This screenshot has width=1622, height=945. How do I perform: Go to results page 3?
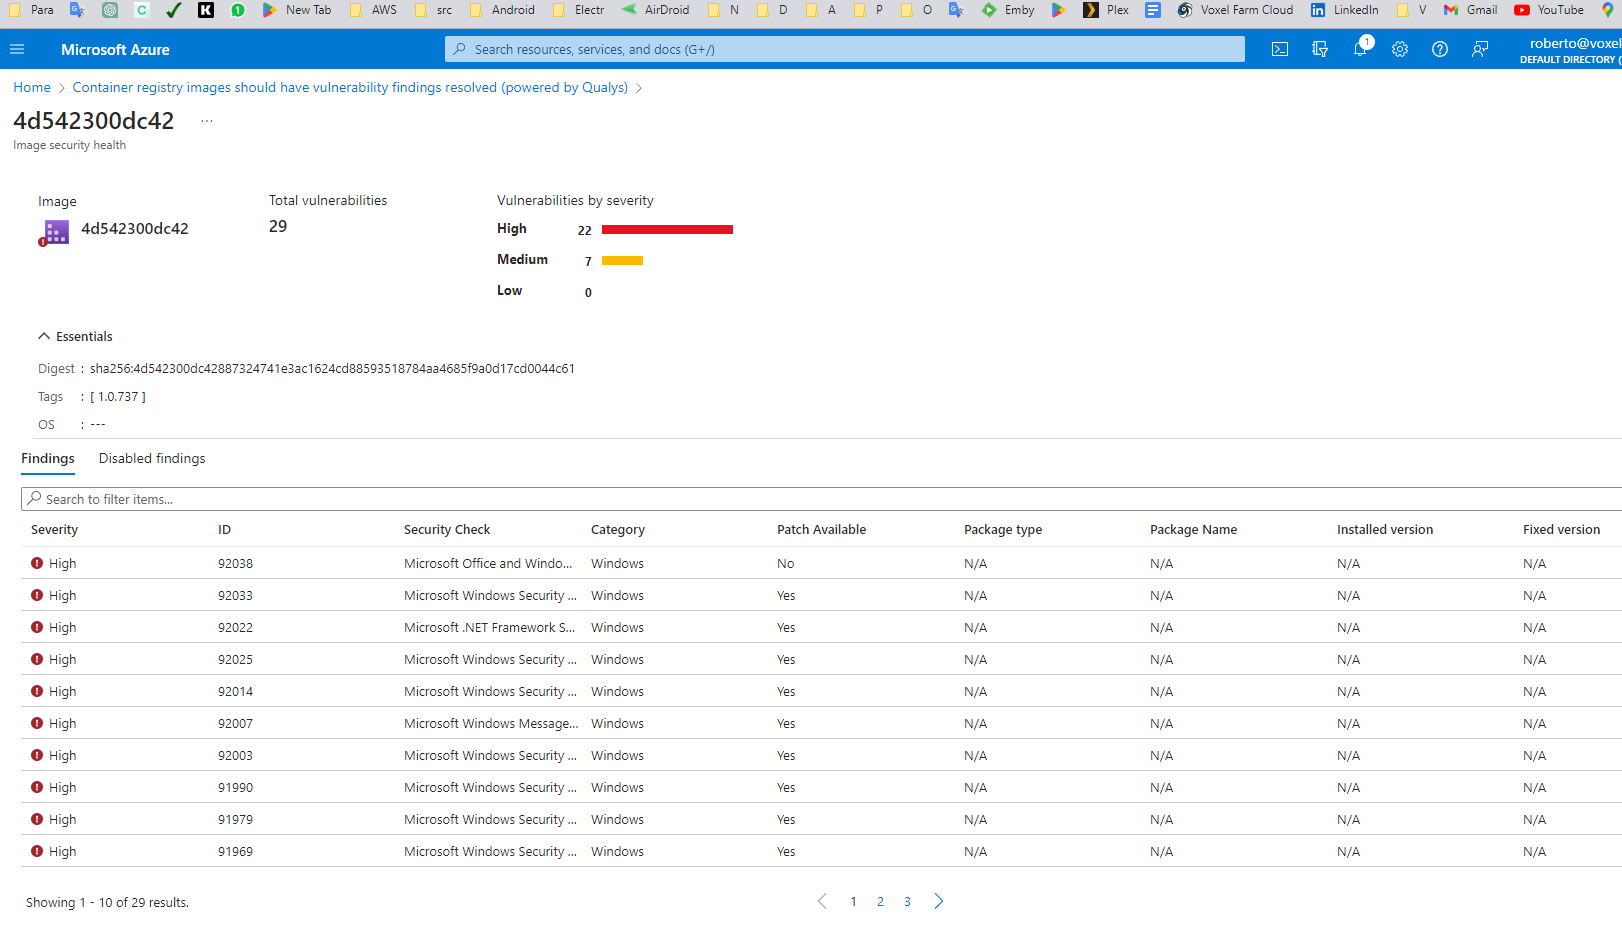pyautogui.click(x=907, y=902)
